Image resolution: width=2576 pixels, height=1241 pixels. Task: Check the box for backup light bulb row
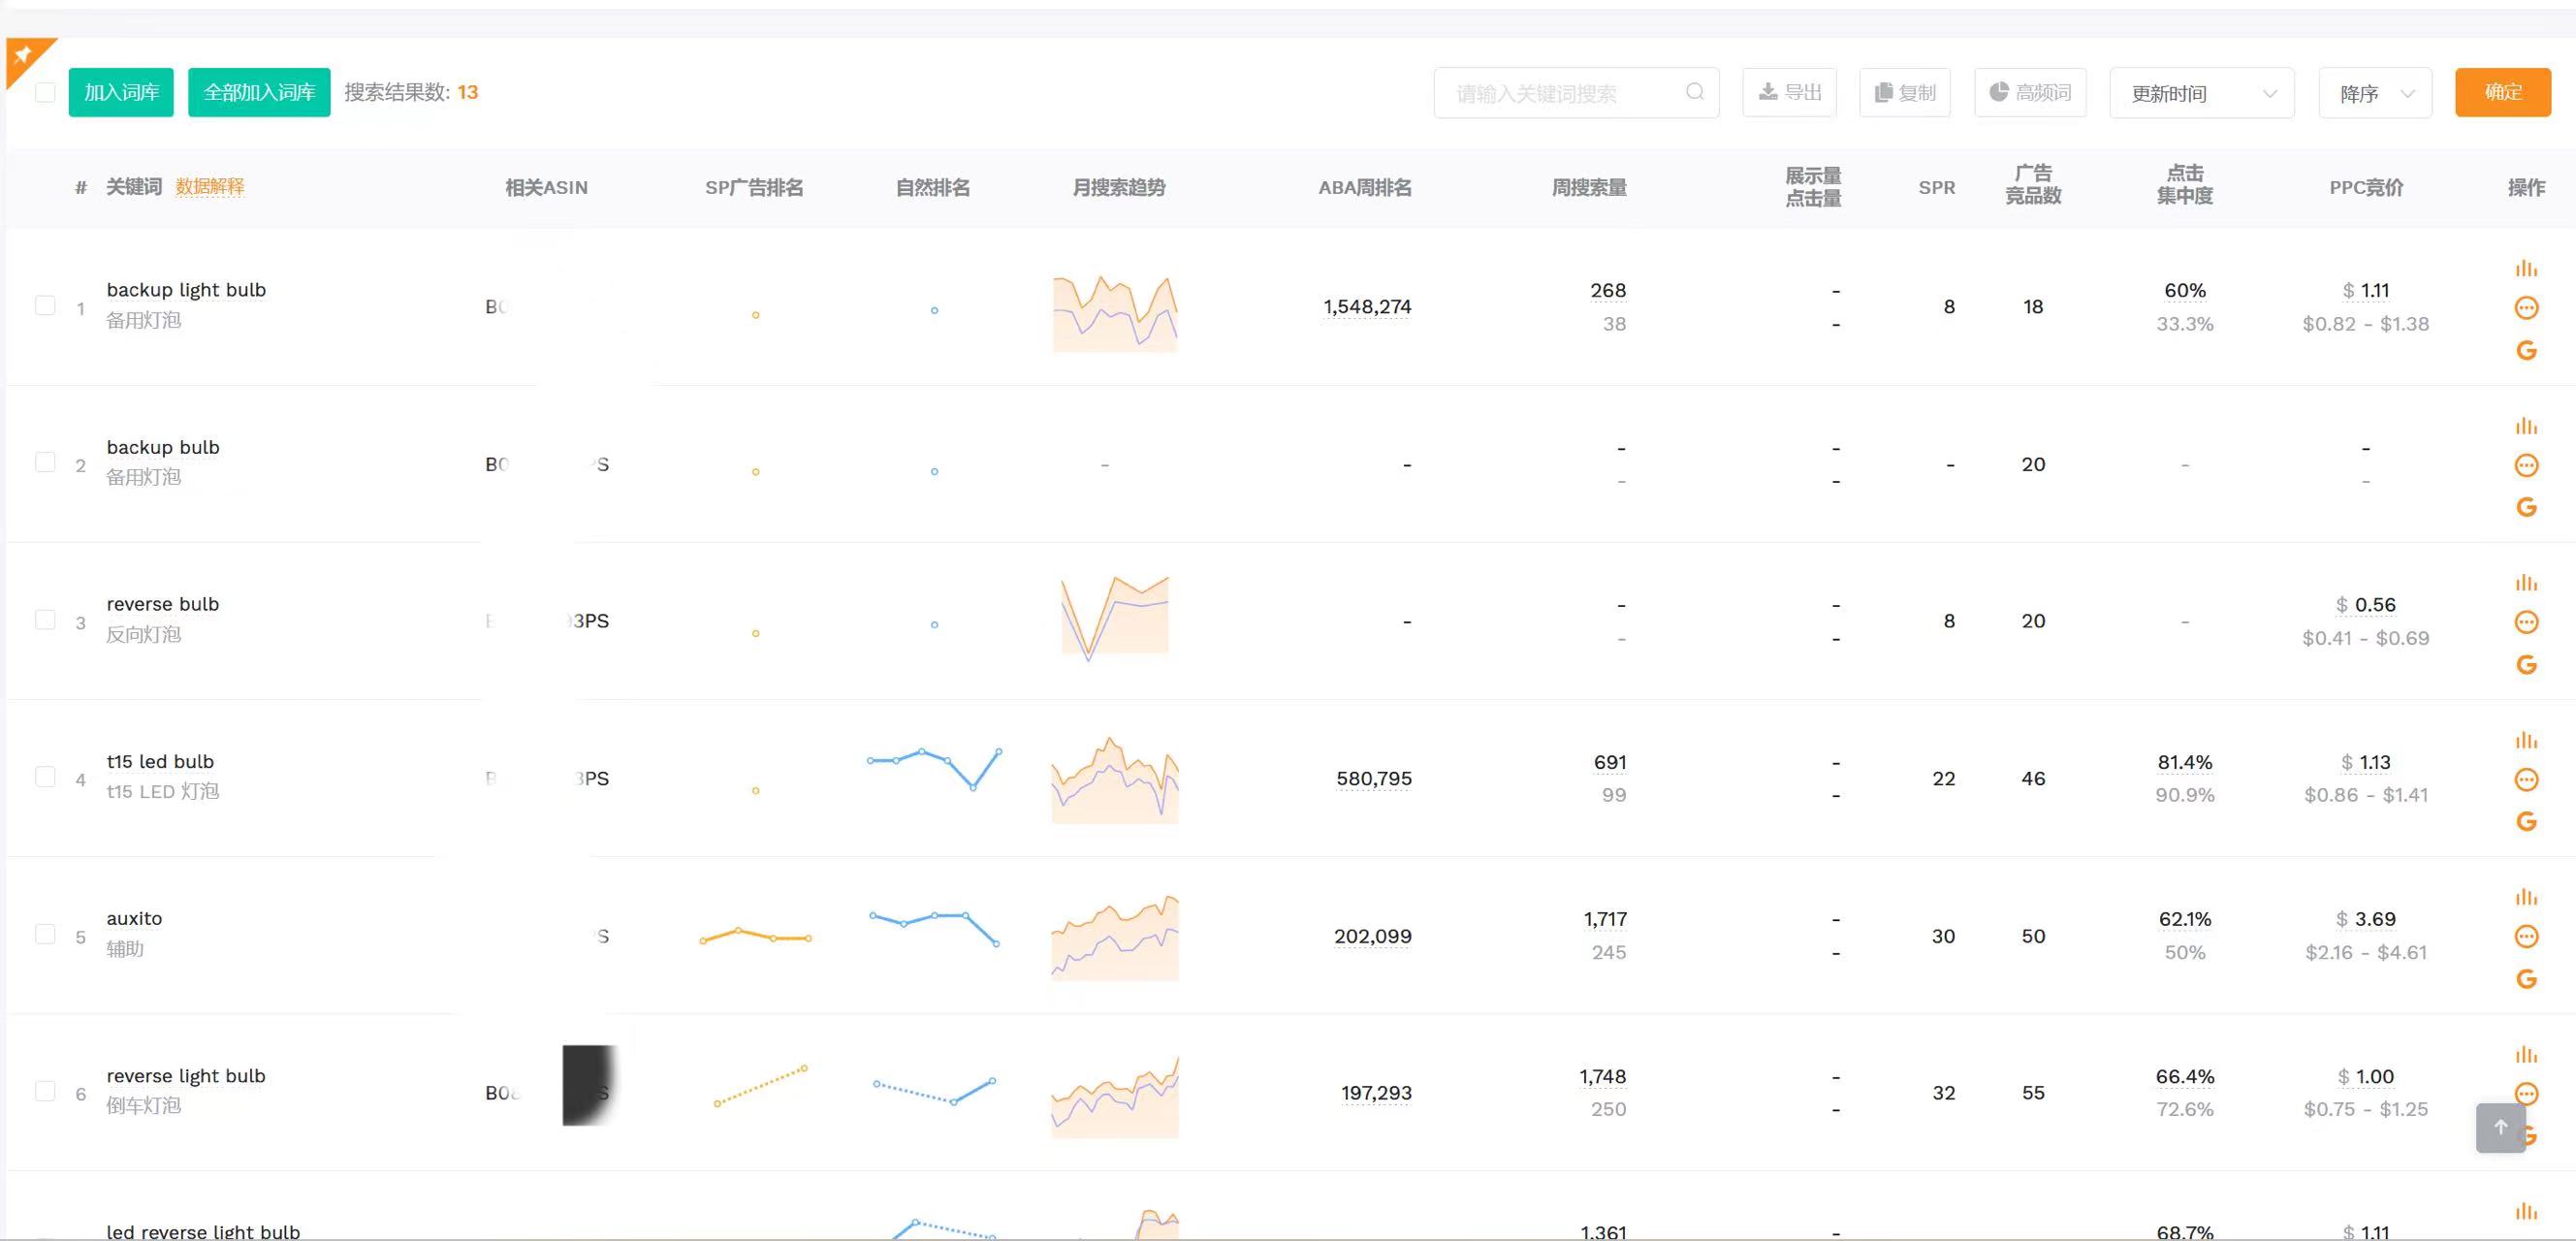click(x=45, y=305)
